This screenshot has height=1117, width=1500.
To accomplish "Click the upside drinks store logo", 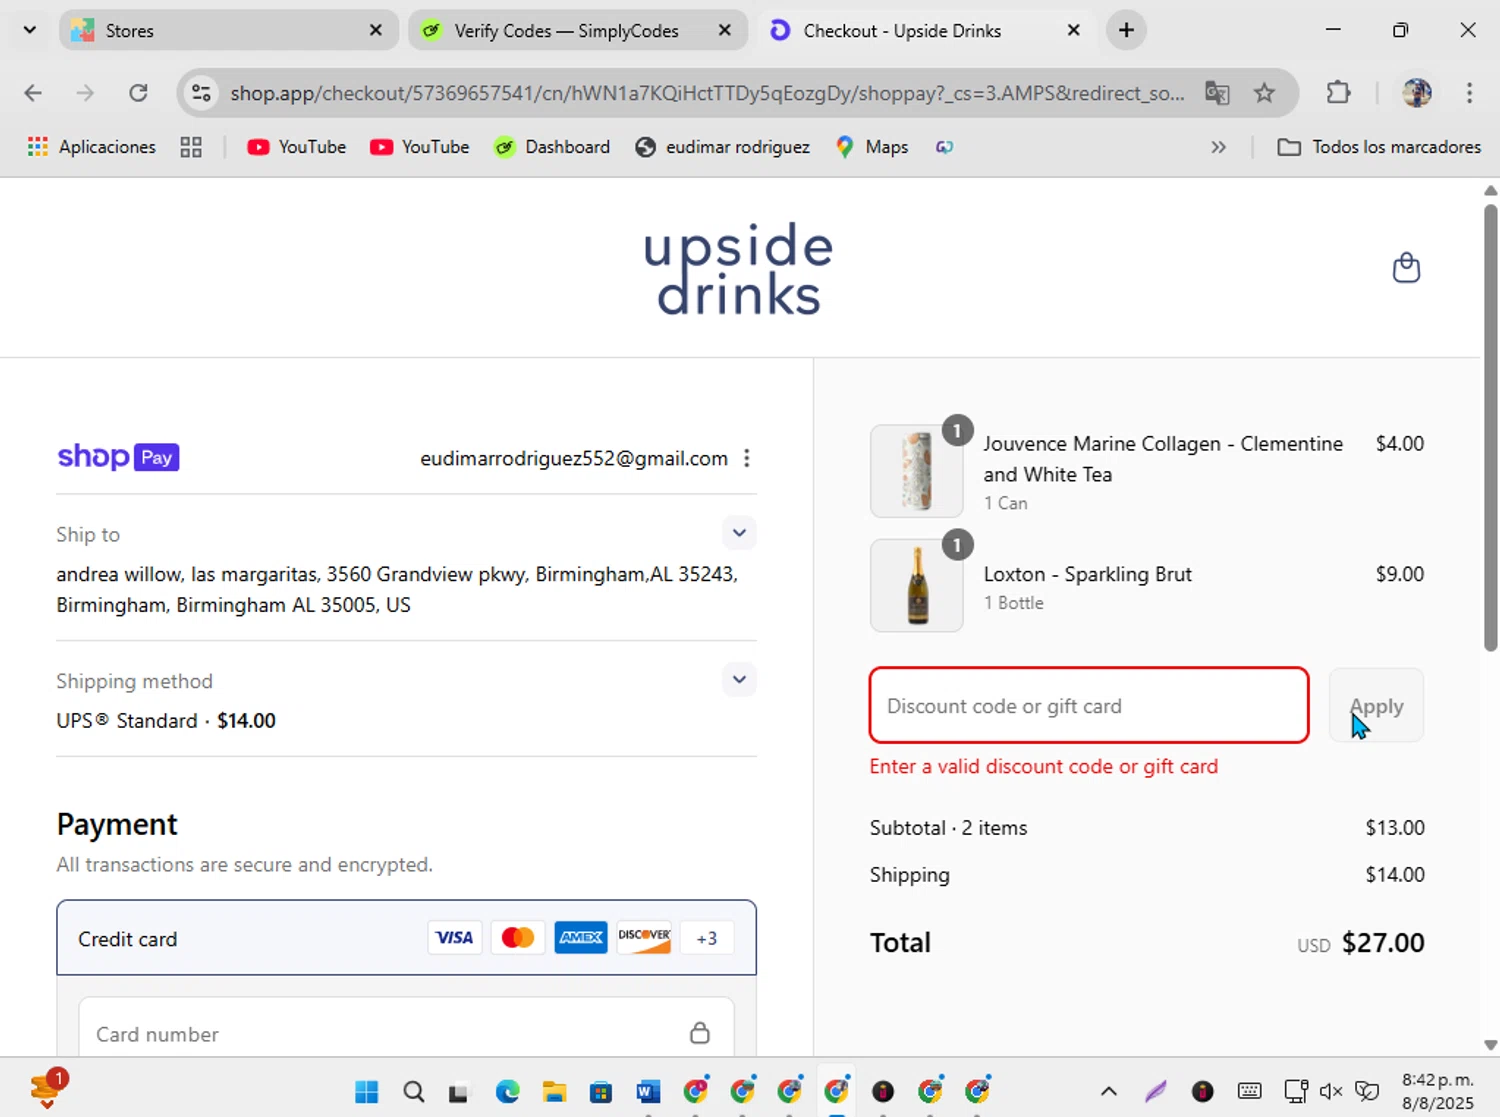I will (739, 268).
